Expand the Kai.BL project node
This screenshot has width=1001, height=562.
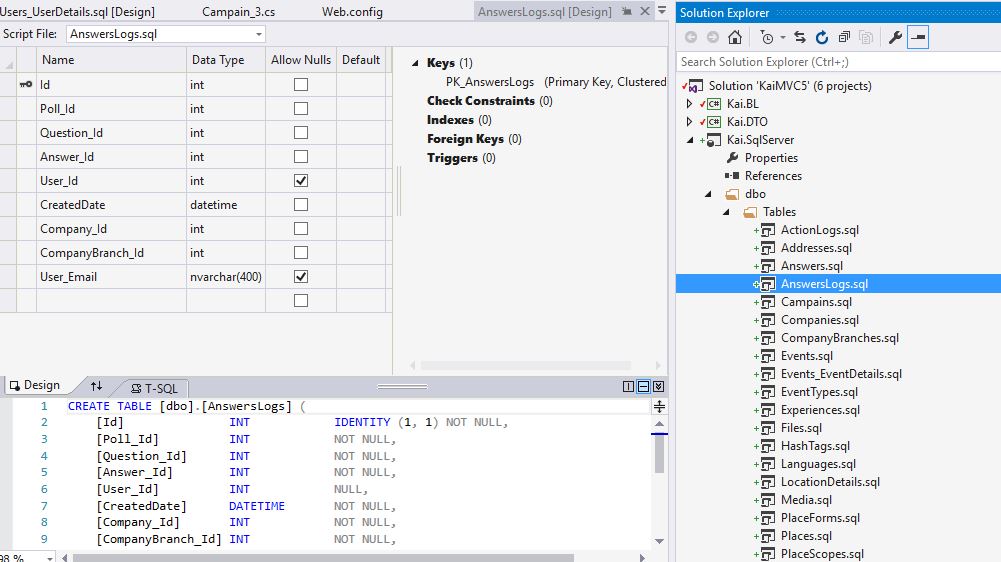pos(689,103)
